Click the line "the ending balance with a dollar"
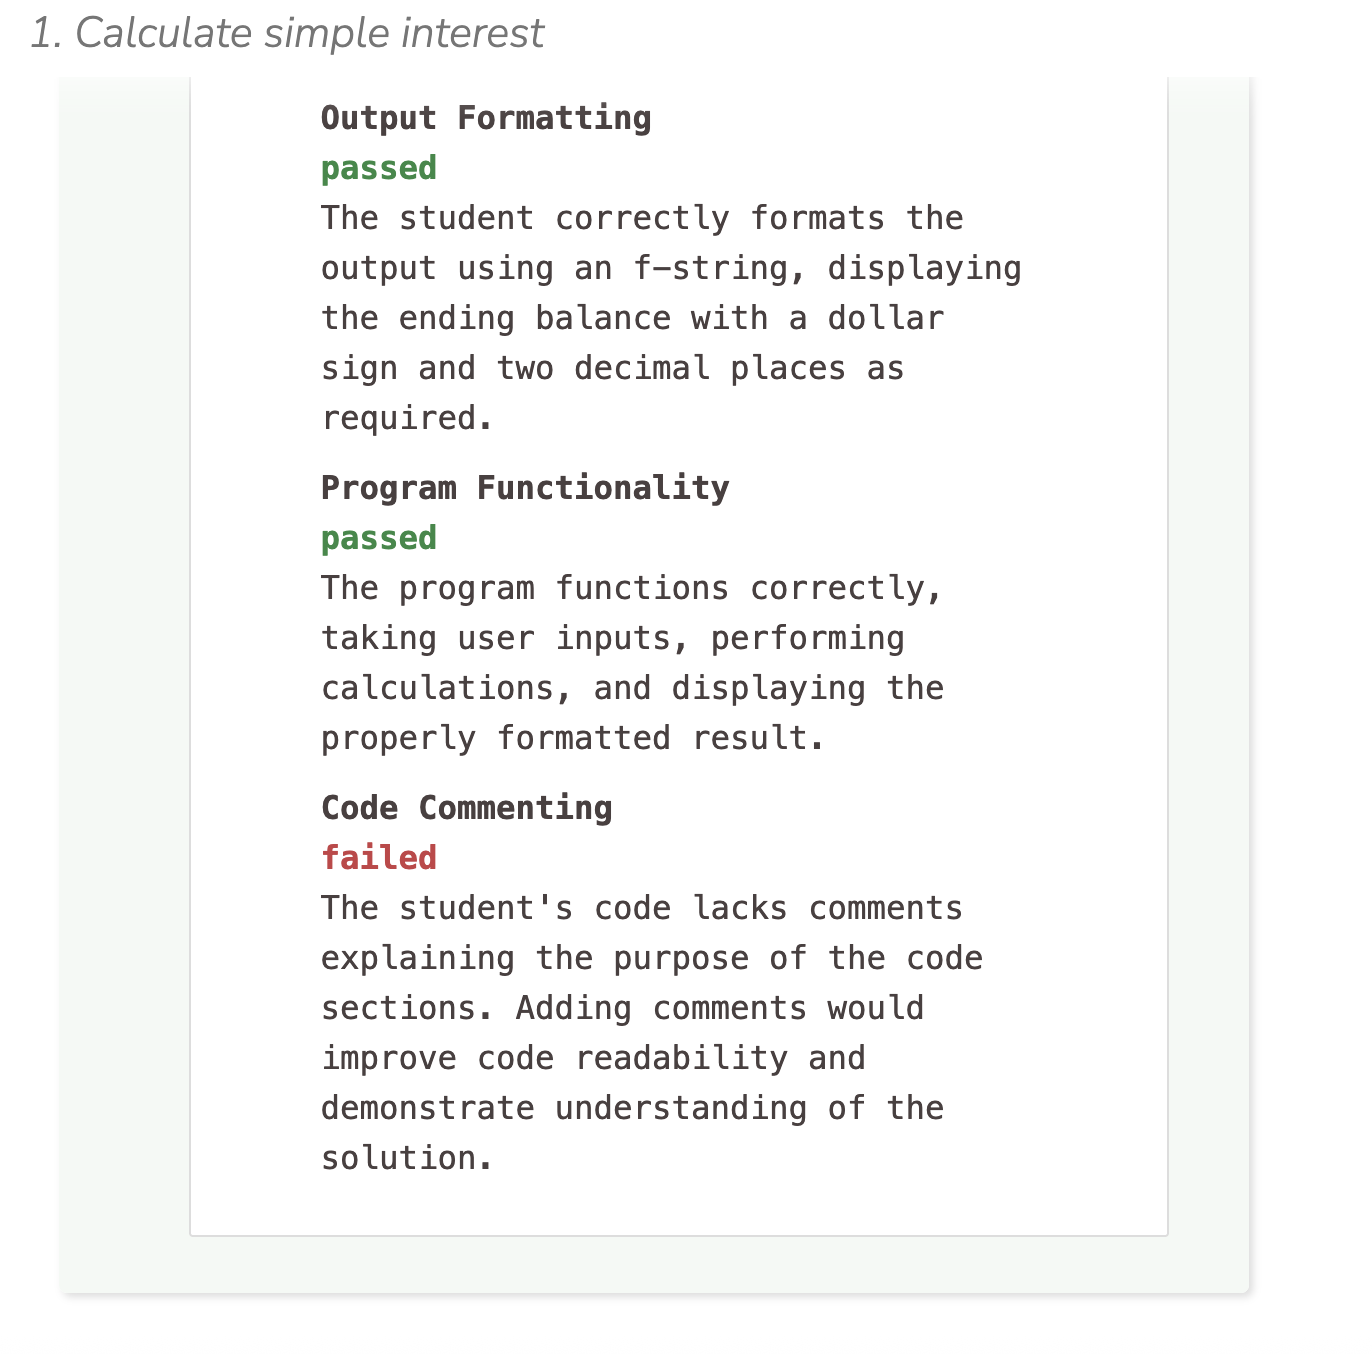The width and height of the screenshot is (1372, 1354). [x=632, y=318]
